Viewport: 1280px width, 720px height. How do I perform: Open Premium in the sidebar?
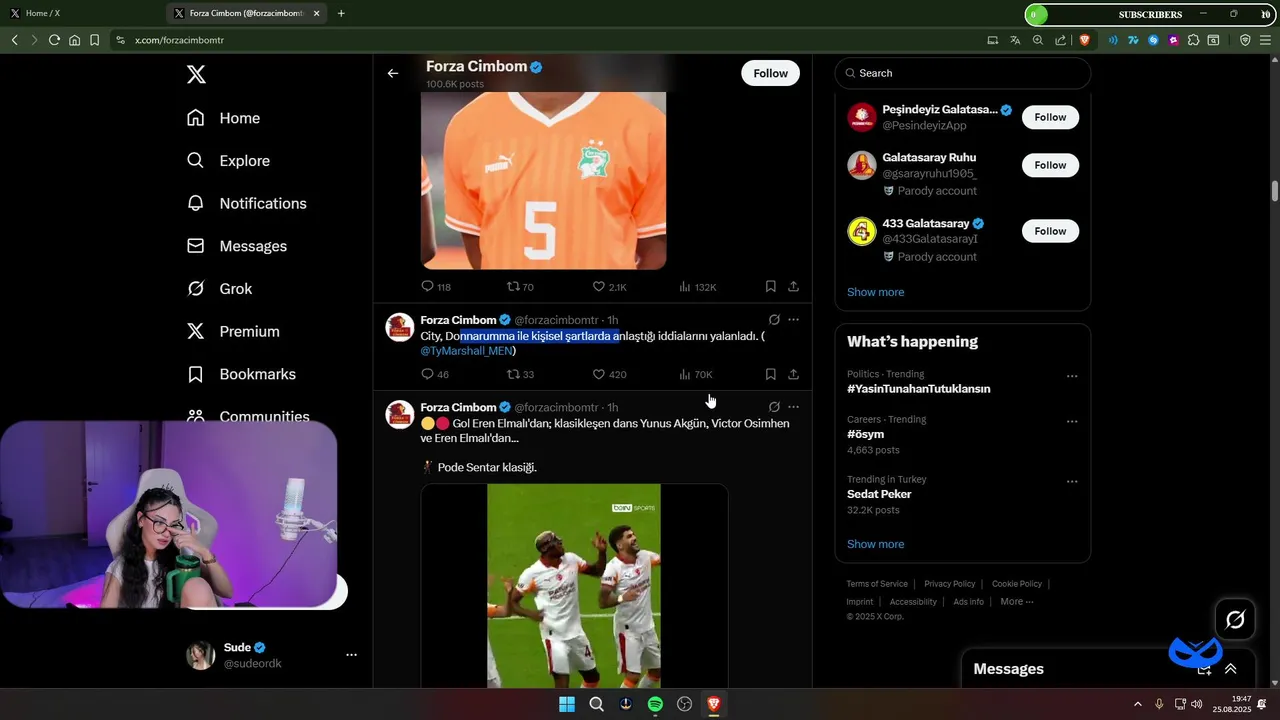pos(234,331)
